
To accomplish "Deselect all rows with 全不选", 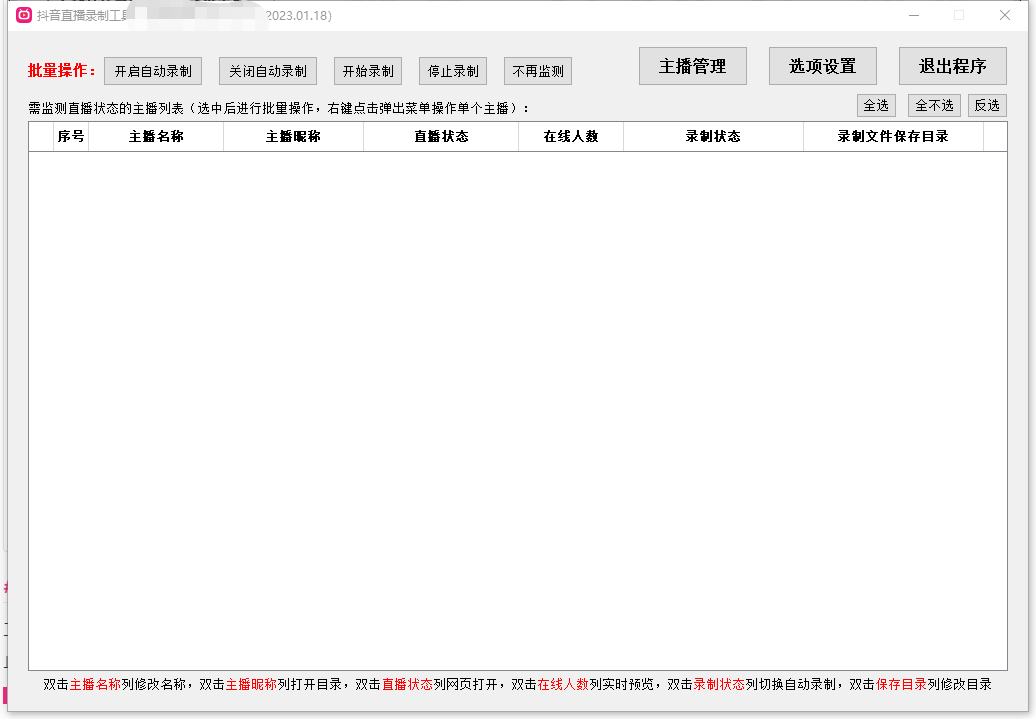I will pos(934,105).
